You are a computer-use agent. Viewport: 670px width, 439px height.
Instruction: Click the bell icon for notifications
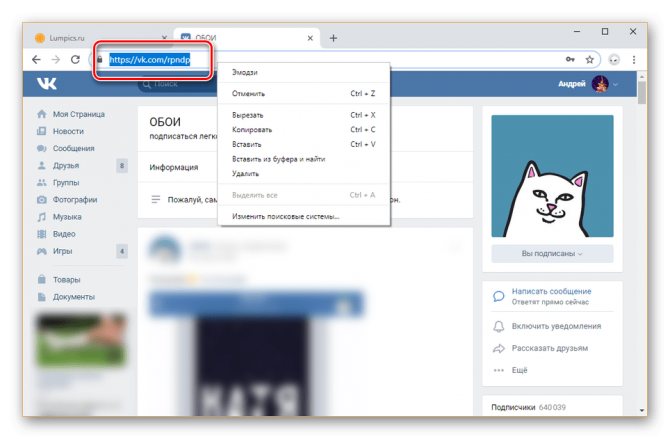(x=499, y=327)
